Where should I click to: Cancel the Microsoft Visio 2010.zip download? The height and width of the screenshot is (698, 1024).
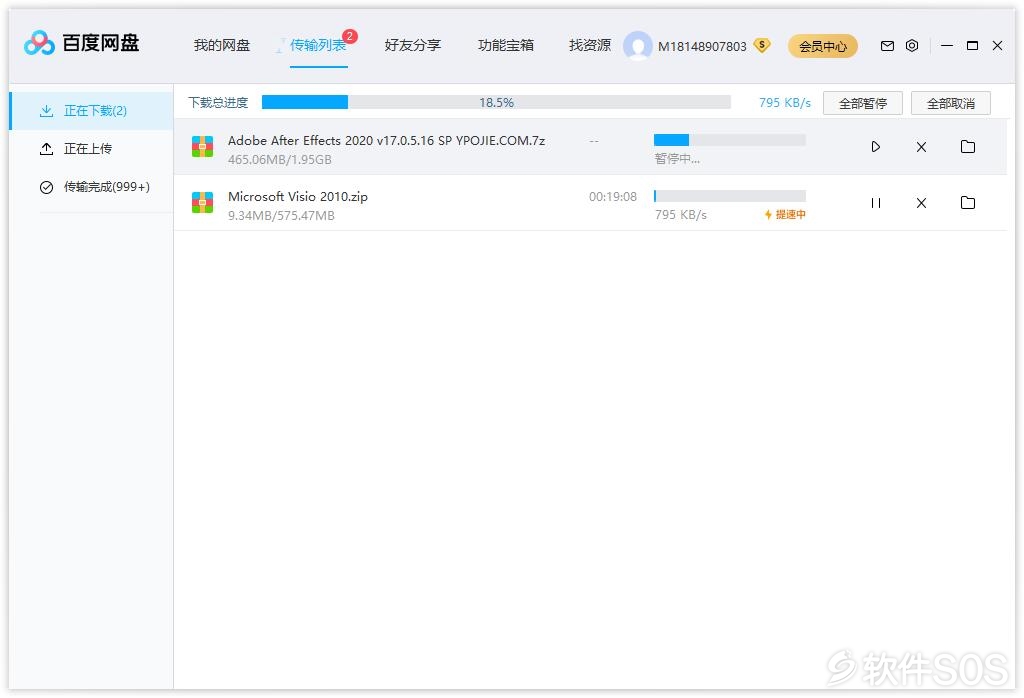pyautogui.click(x=921, y=203)
